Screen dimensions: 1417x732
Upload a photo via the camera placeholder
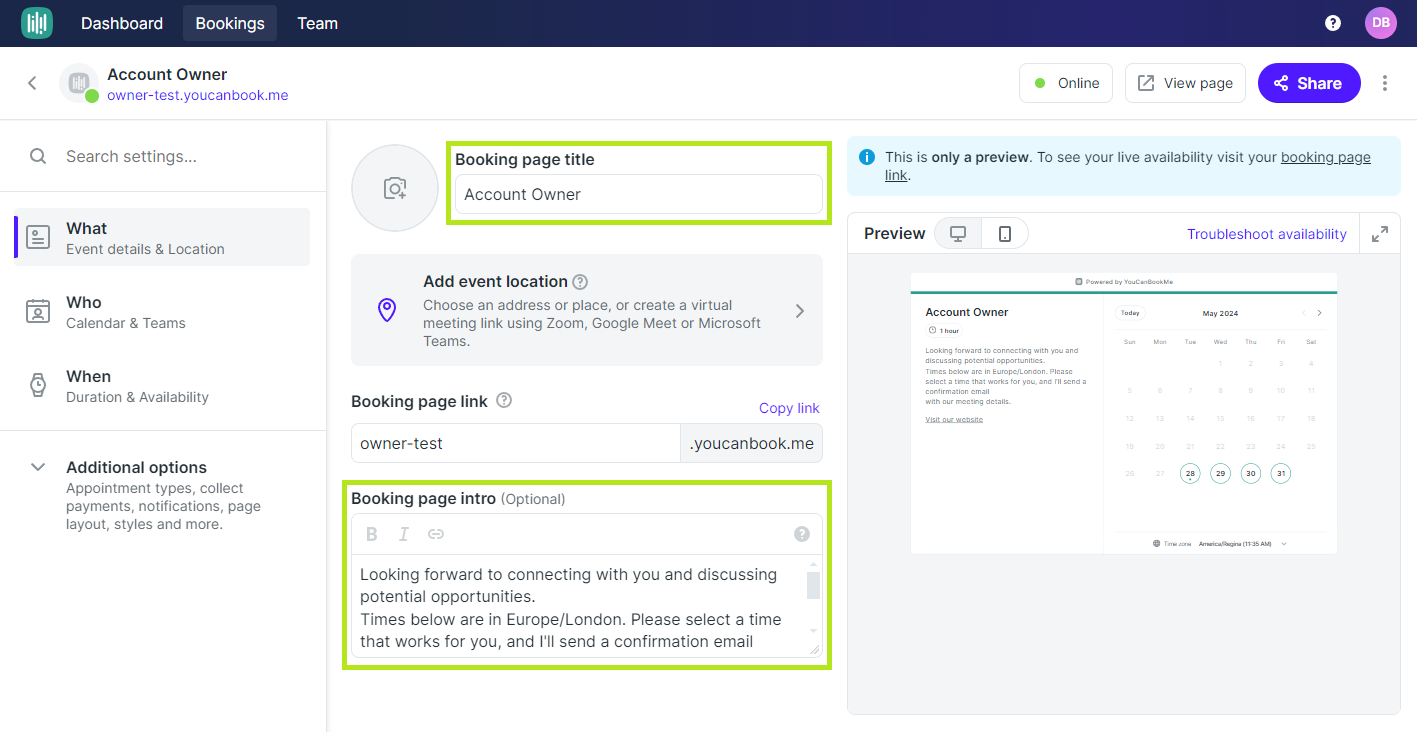tap(395, 188)
